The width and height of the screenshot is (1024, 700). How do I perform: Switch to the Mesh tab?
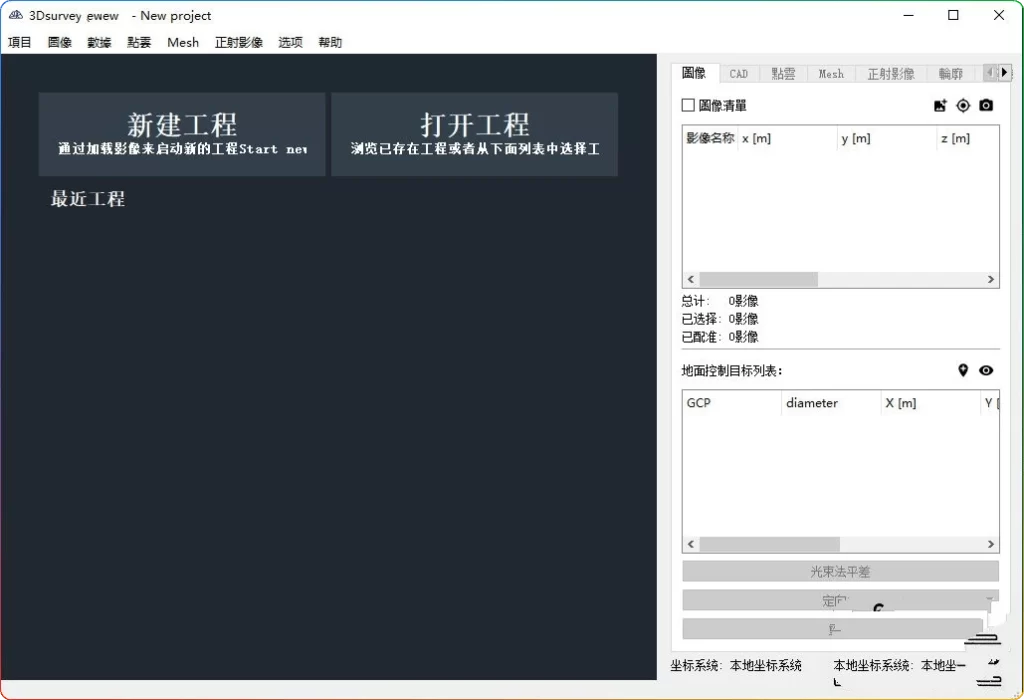coord(830,73)
